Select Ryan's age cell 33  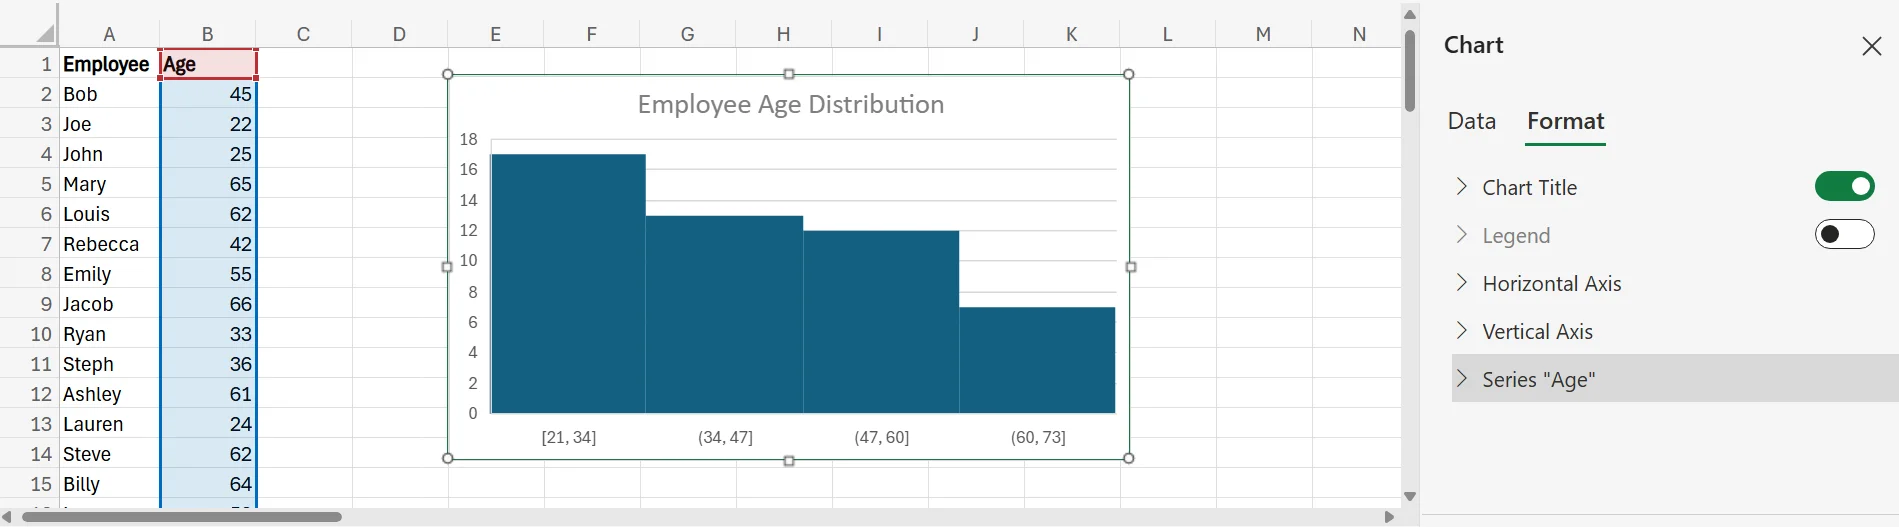click(208, 334)
